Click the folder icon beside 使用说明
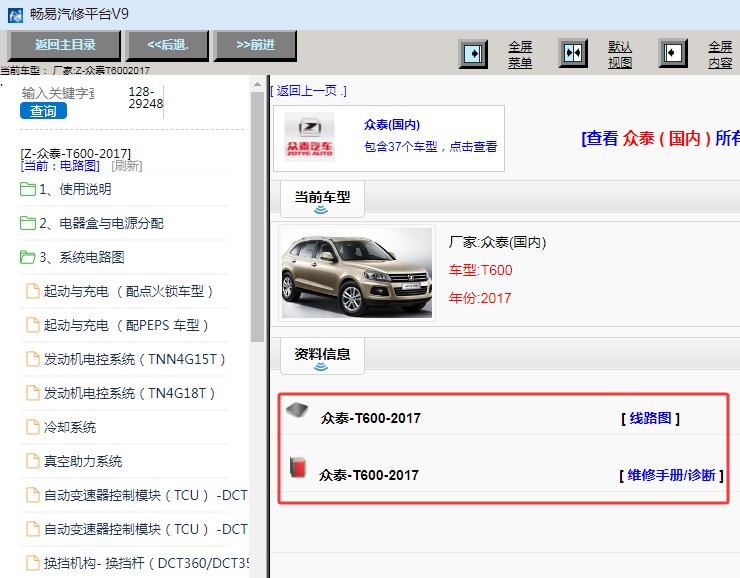Screen dimensions: 740x578 coord(28,189)
